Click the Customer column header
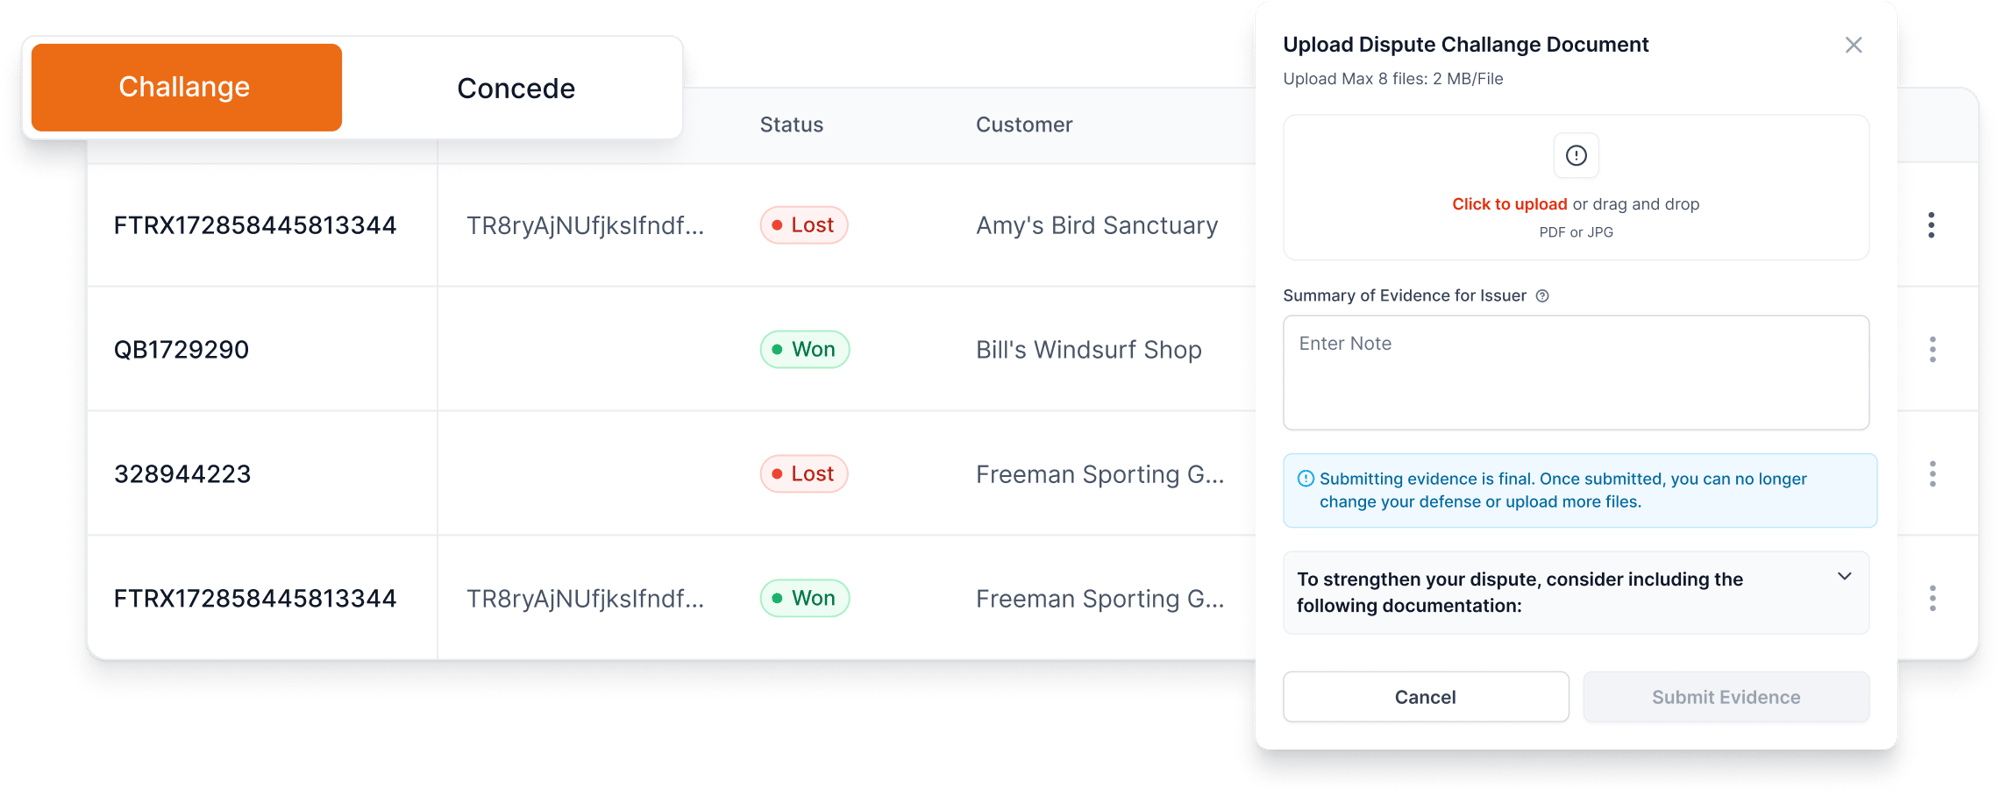 [1024, 125]
